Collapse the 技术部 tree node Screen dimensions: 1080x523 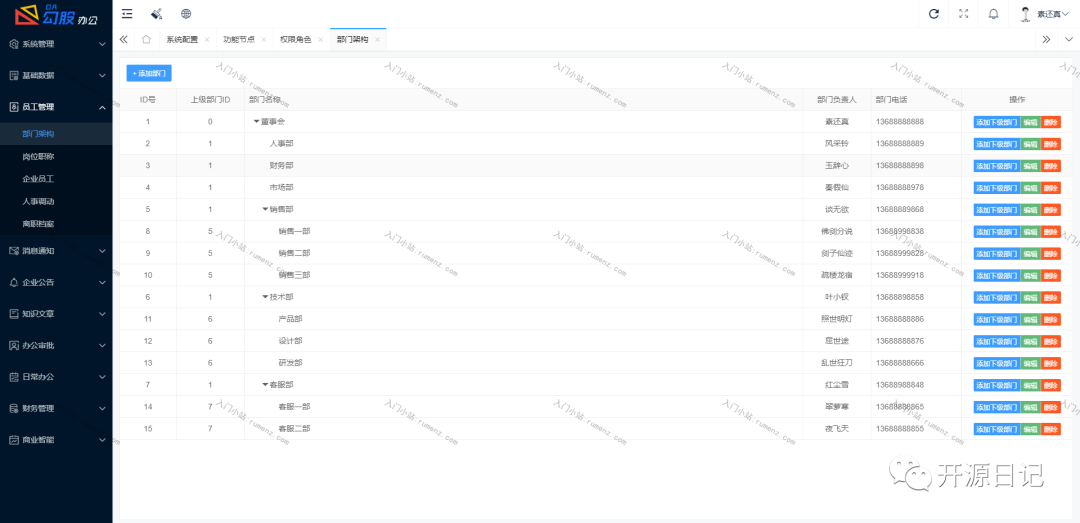point(265,297)
